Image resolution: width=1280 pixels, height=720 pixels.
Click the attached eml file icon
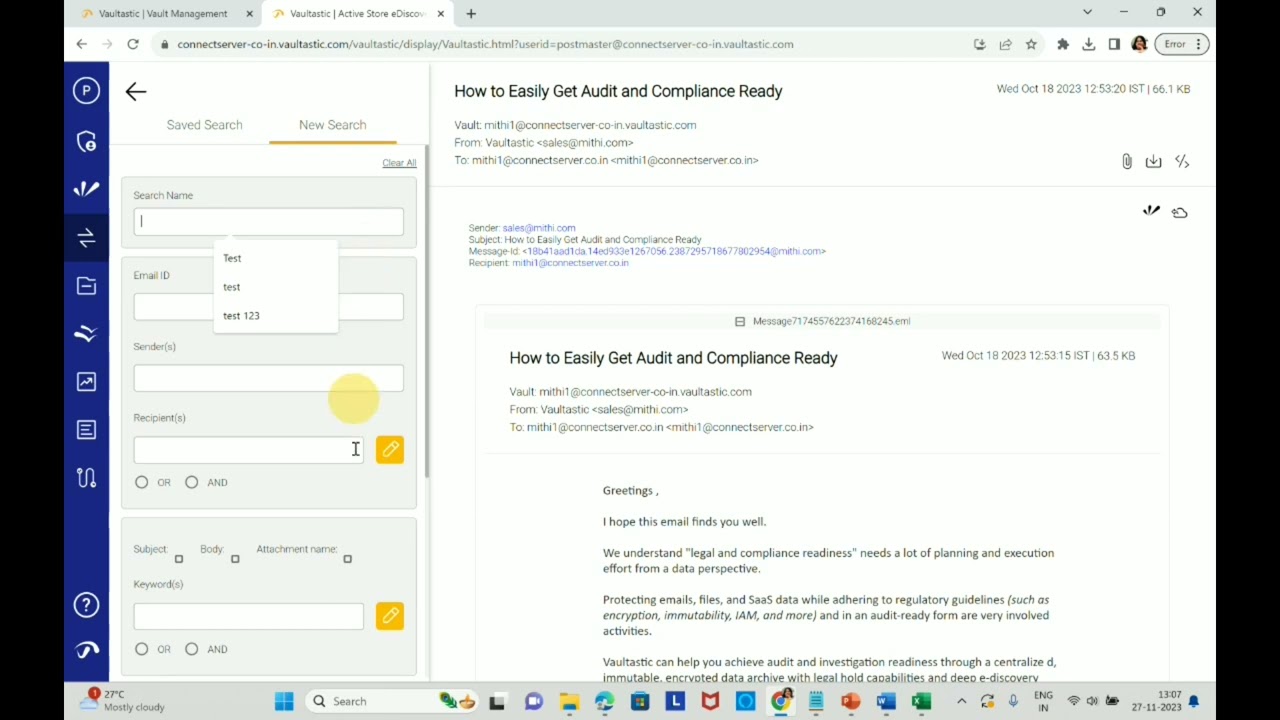740,321
